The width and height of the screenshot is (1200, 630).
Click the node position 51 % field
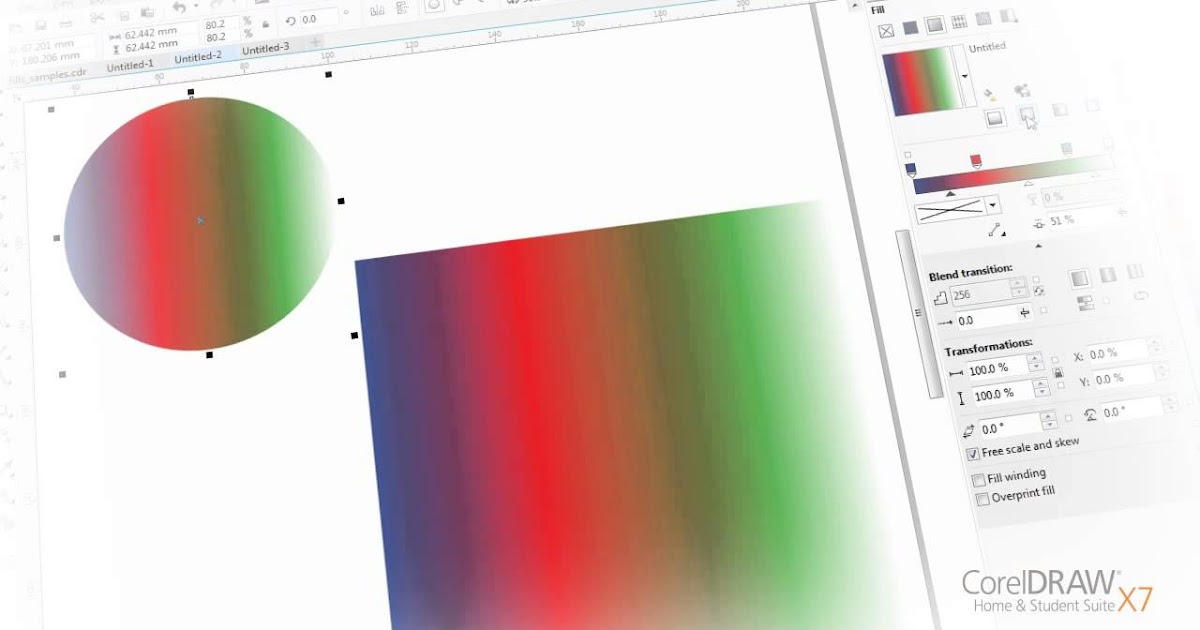[x=1090, y=218]
